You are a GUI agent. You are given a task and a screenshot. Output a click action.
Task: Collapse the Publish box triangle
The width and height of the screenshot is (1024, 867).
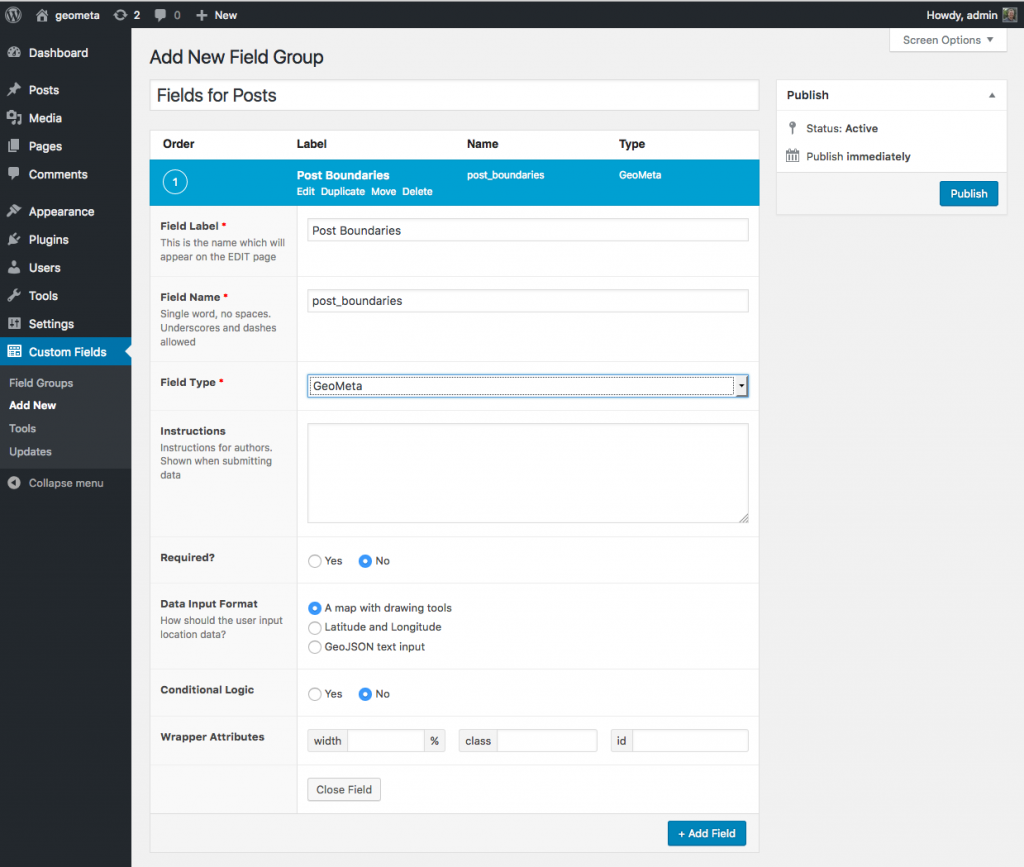[992, 95]
